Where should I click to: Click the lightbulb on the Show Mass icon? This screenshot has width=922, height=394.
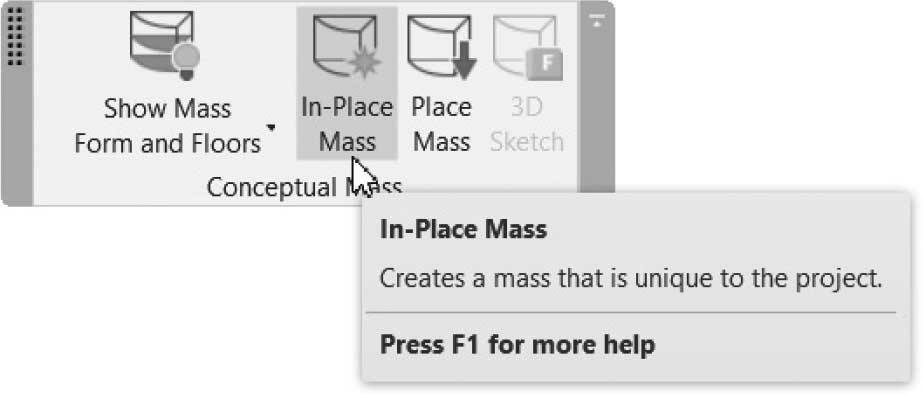[186, 61]
